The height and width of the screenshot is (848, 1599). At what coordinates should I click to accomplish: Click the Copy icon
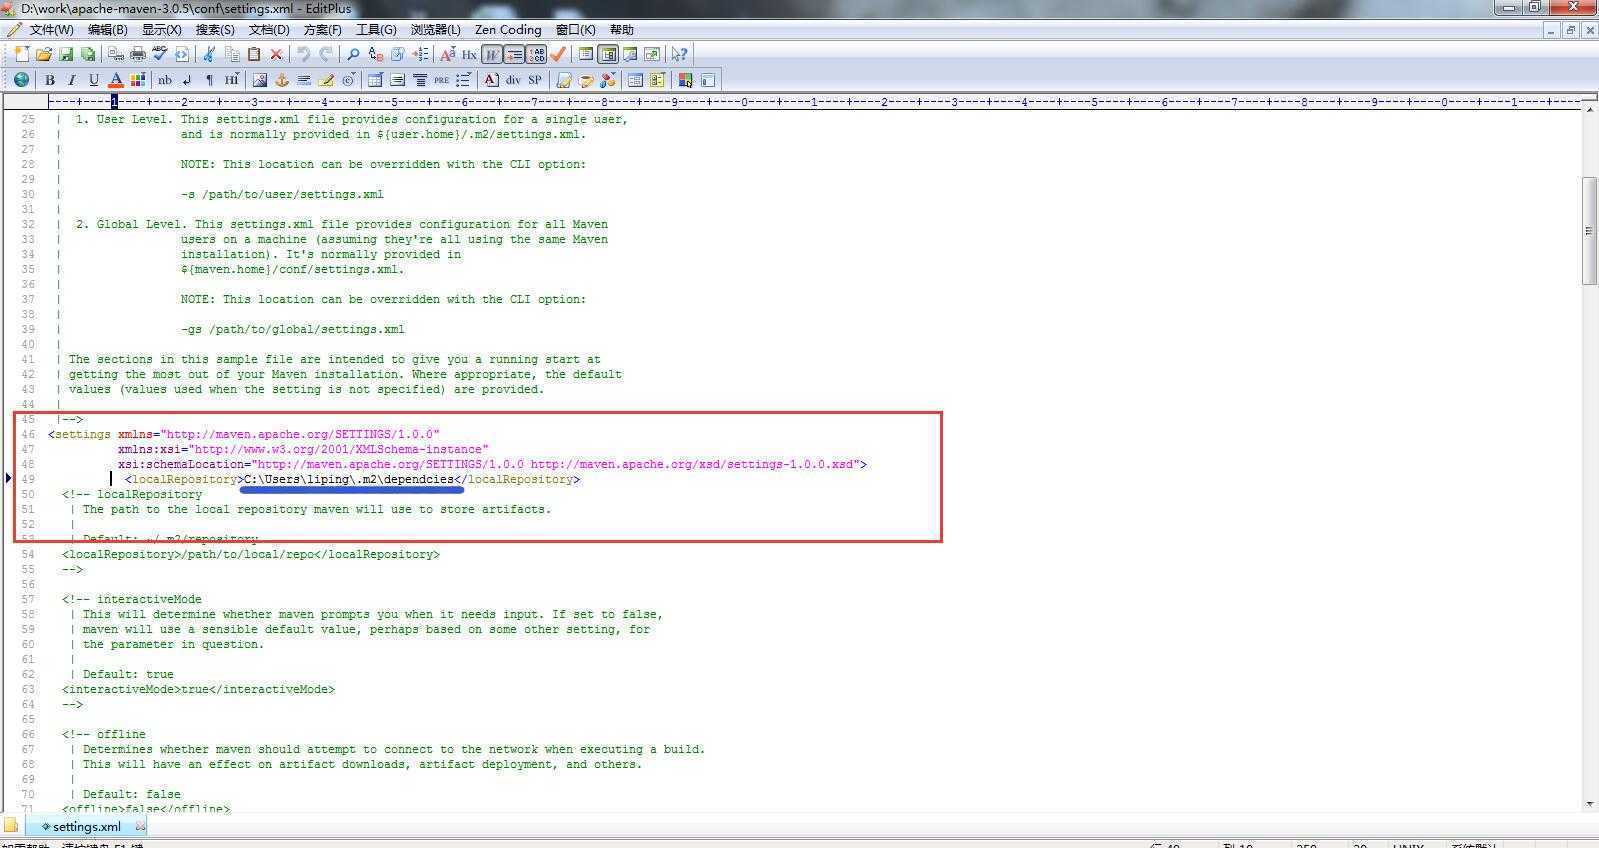[x=232, y=54]
